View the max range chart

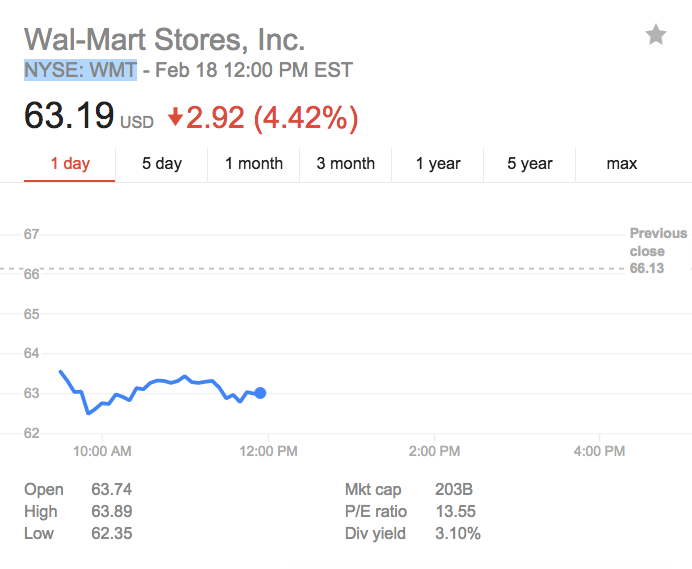tap(622, 164)
